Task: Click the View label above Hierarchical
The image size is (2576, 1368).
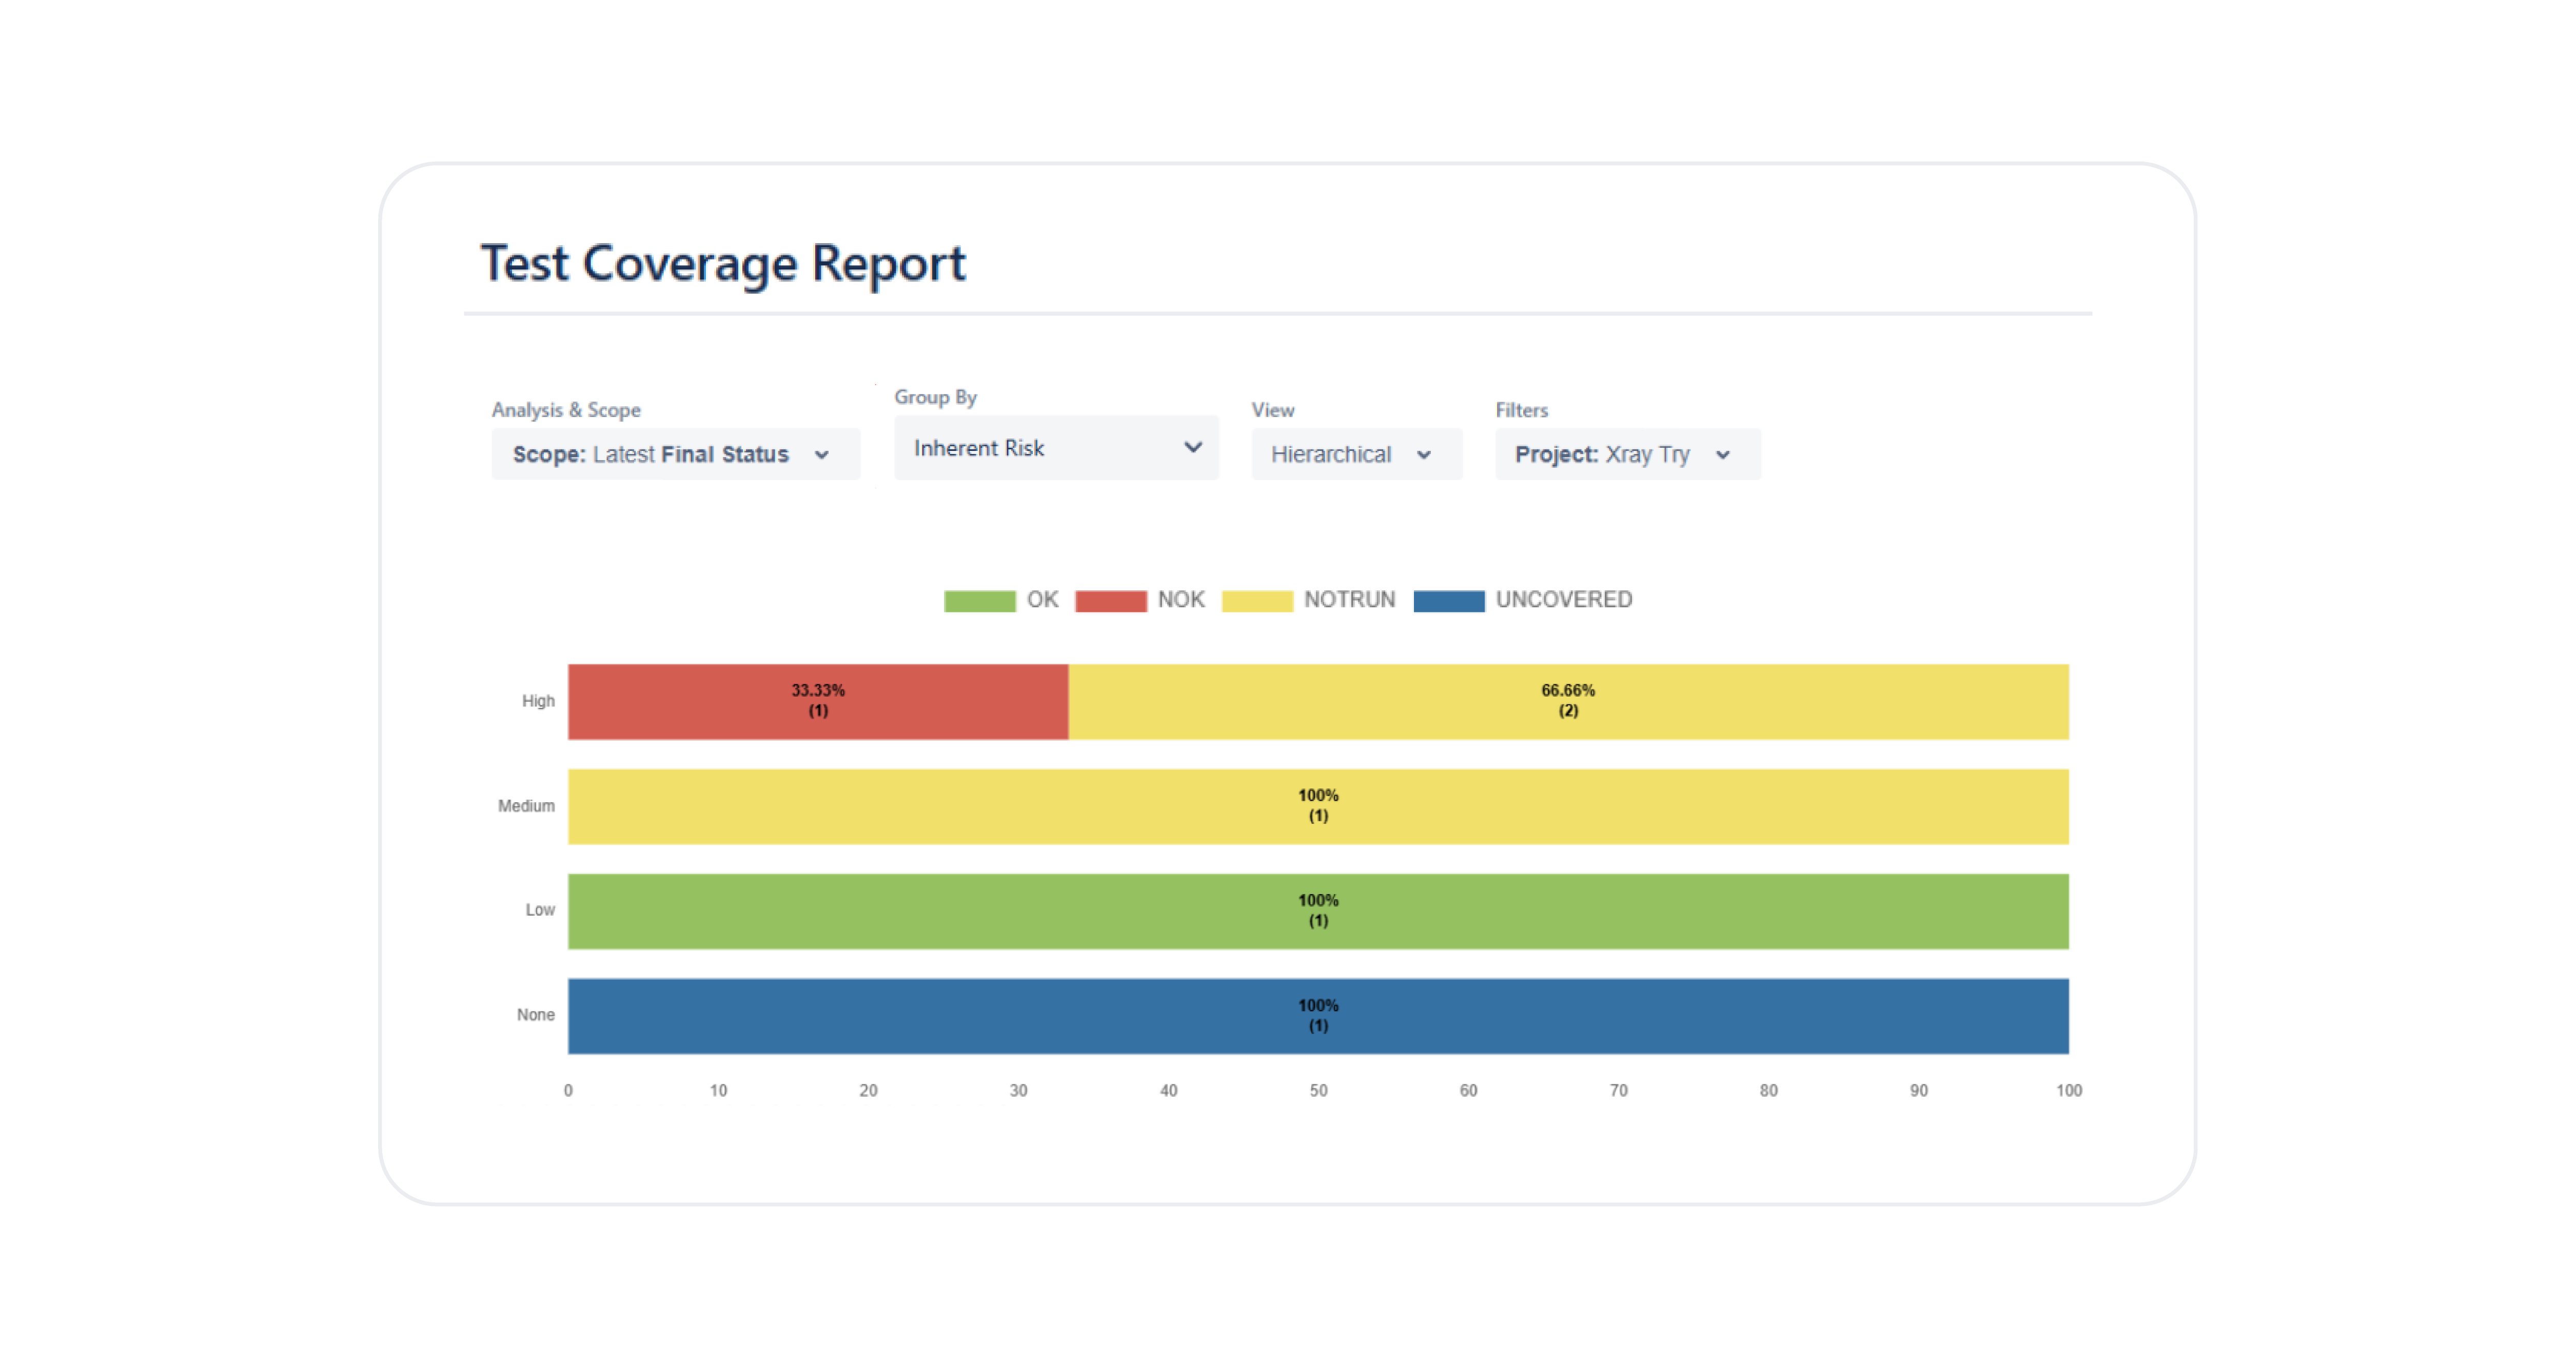Action: [x=1272, y=410]
